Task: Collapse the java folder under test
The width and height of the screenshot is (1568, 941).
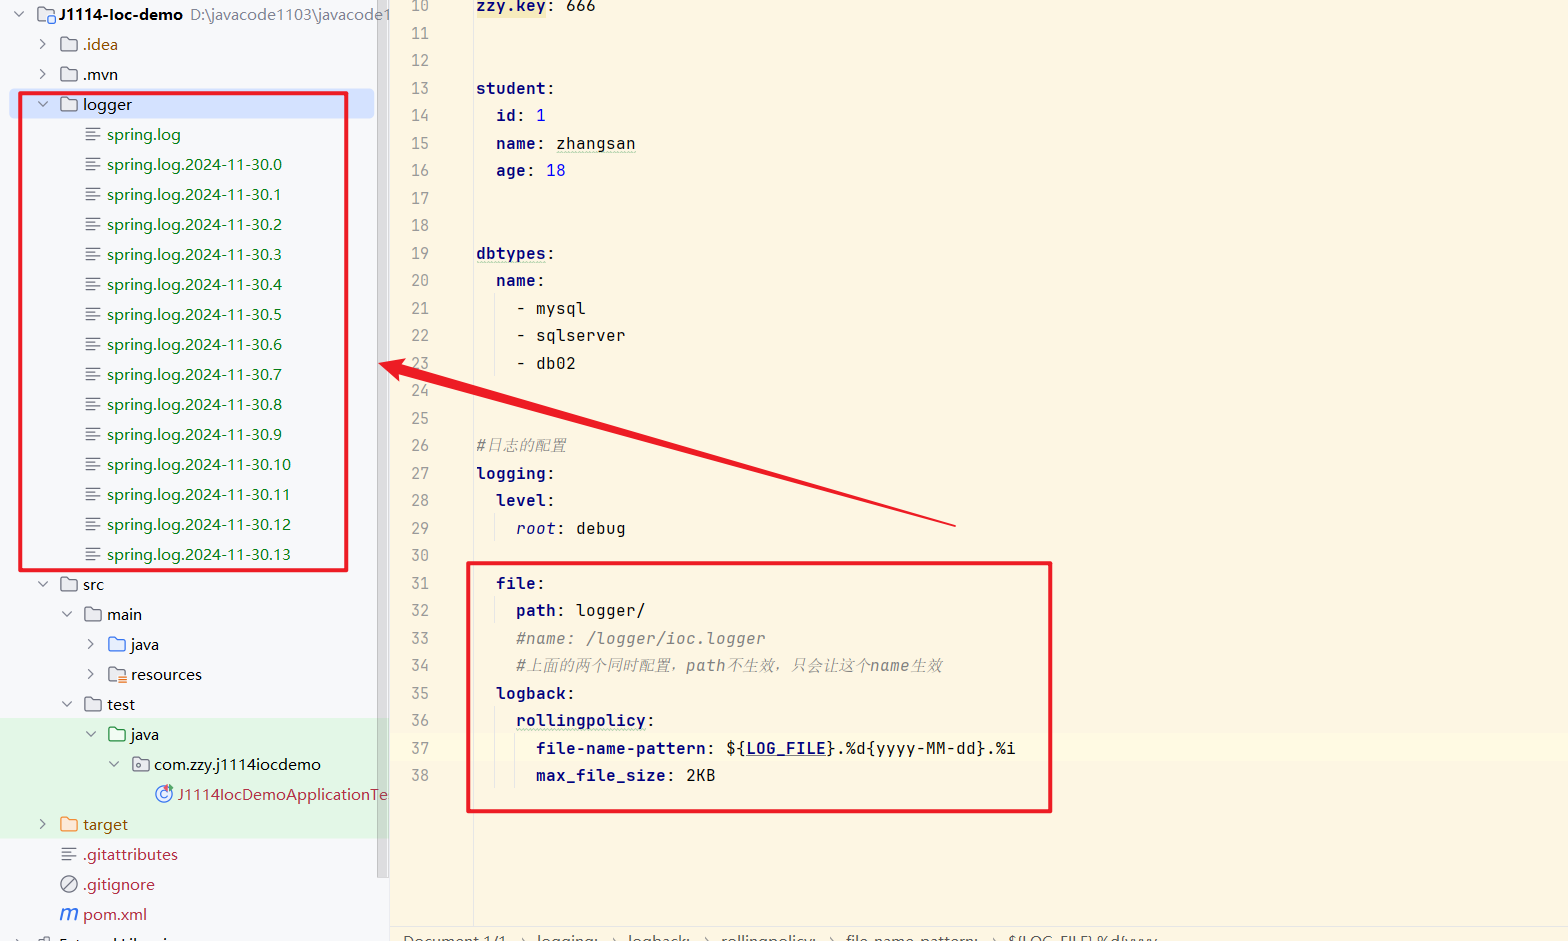Action: tap(91, 734)
